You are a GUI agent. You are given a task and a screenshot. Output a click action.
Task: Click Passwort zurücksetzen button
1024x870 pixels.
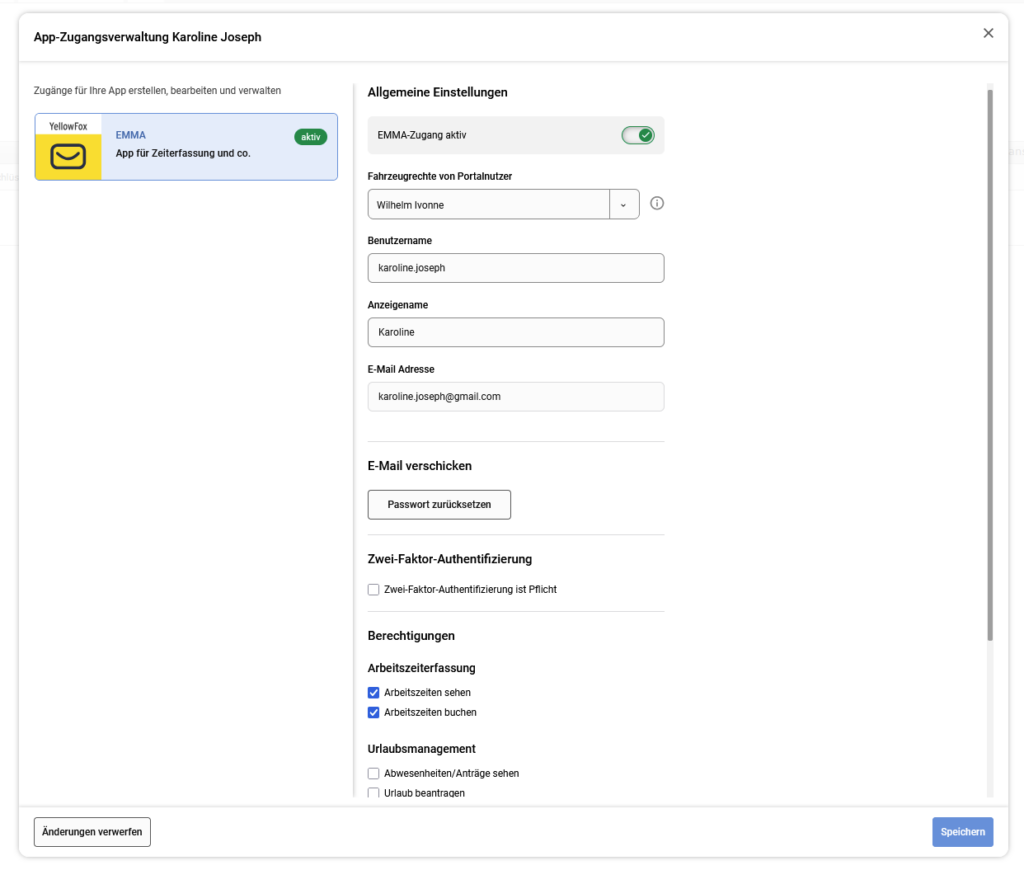coord(439,505)
